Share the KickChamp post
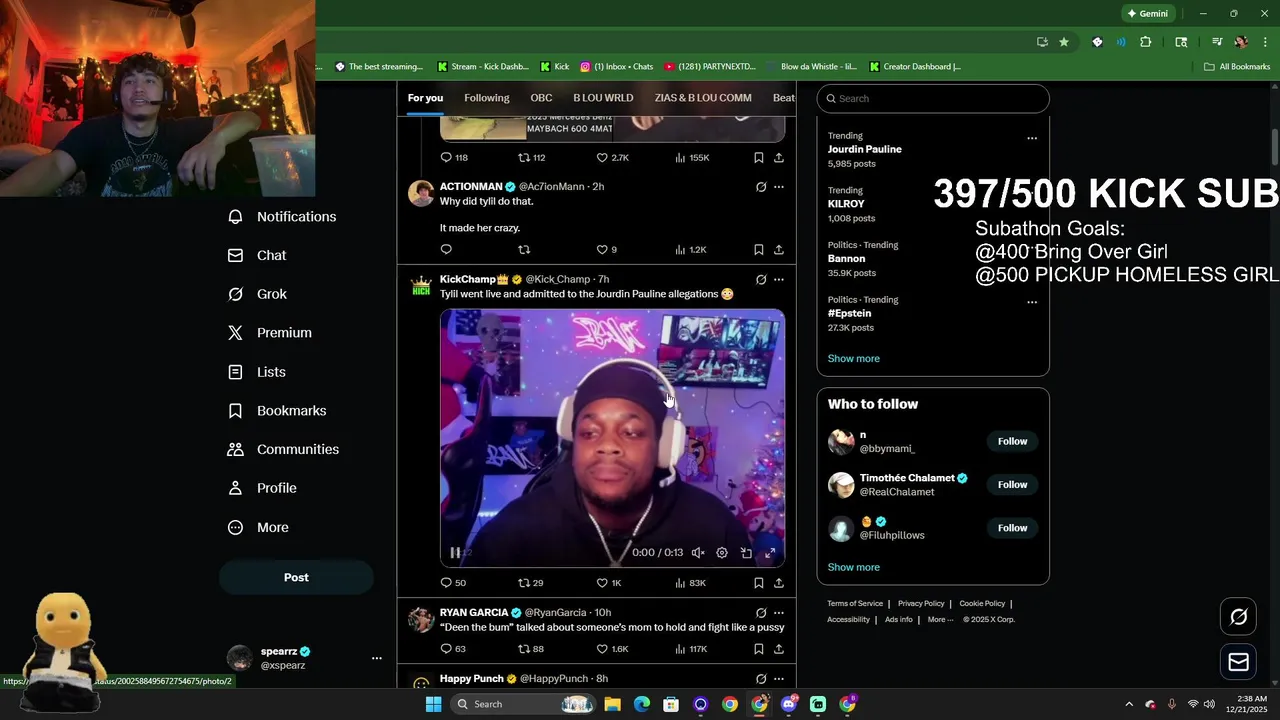This screenshot has width=1280, height=720. [779, 583]
